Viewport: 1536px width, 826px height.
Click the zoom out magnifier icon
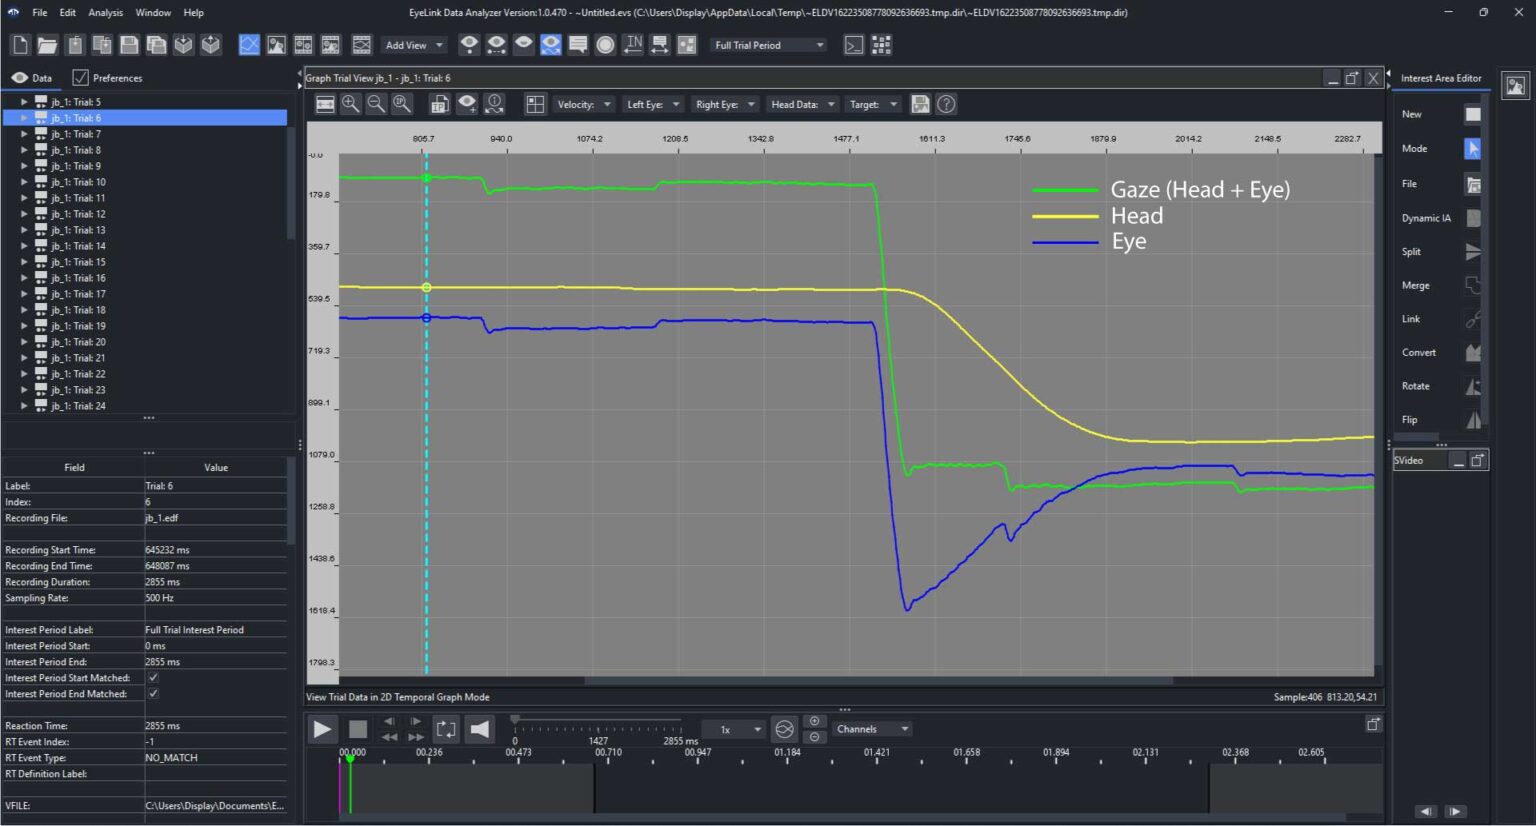376,104
